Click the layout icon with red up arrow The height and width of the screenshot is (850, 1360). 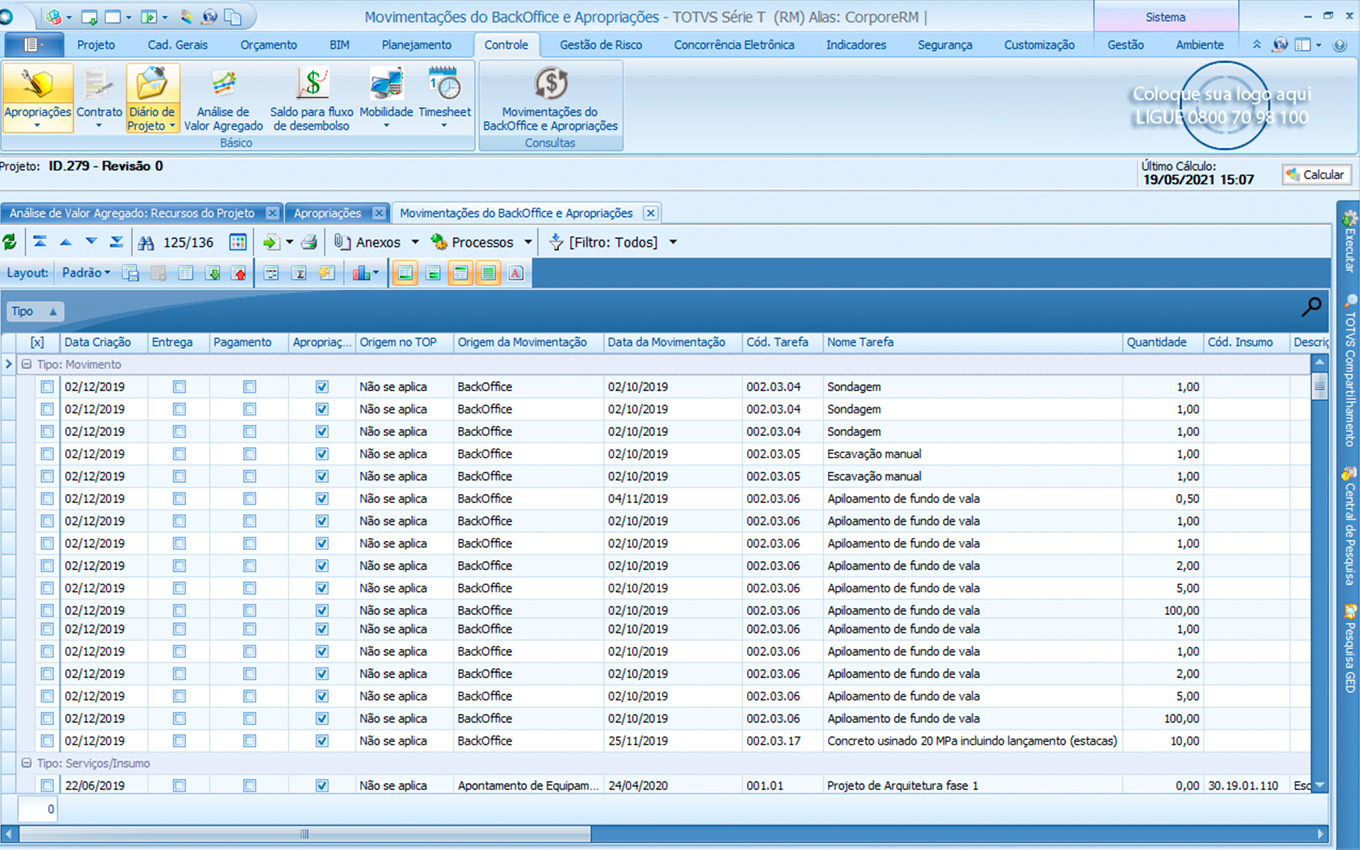click(239, 273)
